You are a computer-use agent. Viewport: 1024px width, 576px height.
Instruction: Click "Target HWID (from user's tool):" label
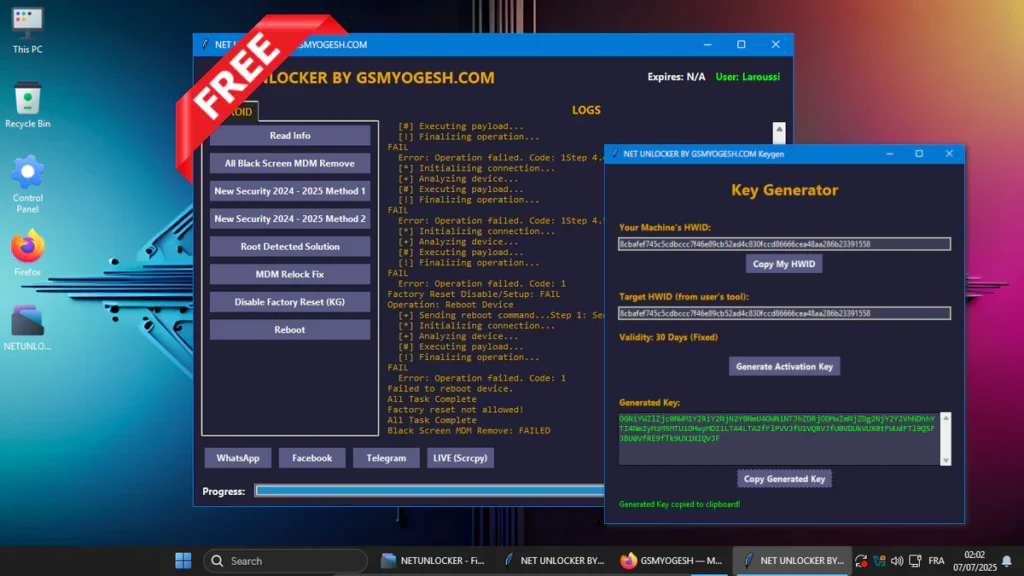pos(684,296)
